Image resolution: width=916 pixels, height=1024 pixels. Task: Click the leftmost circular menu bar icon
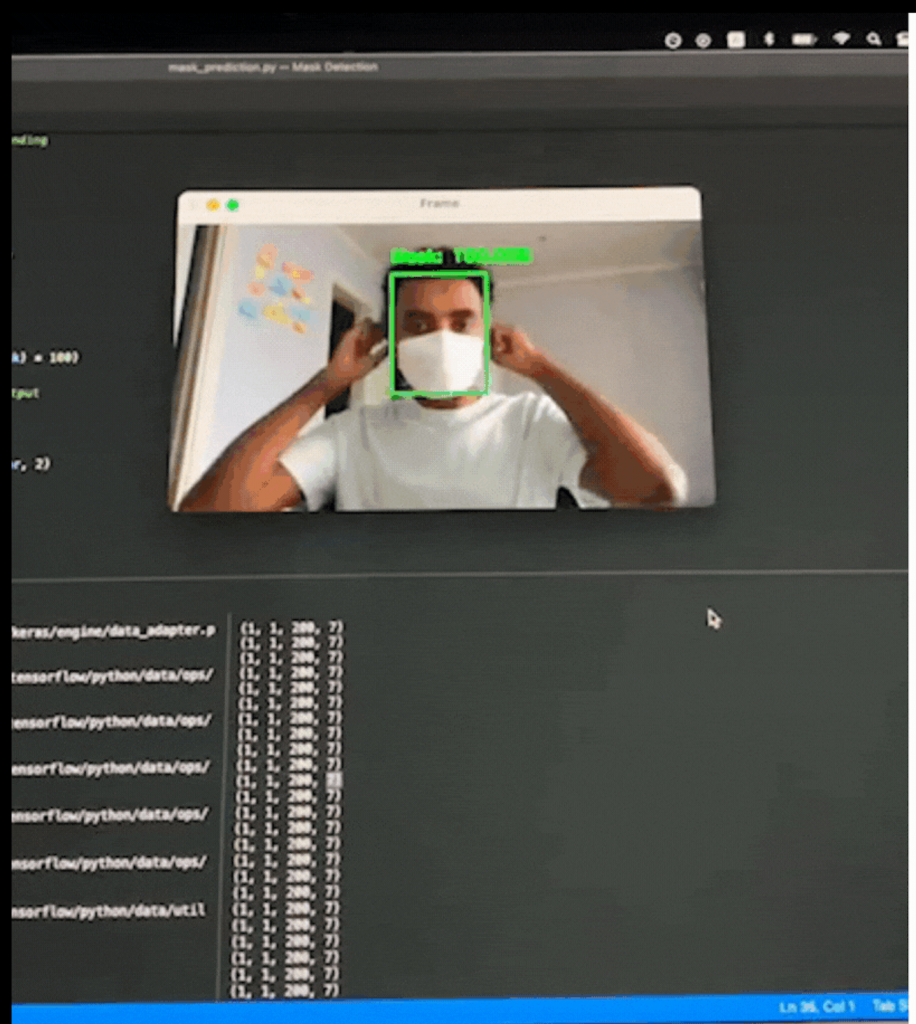click(x=673, y=40)
